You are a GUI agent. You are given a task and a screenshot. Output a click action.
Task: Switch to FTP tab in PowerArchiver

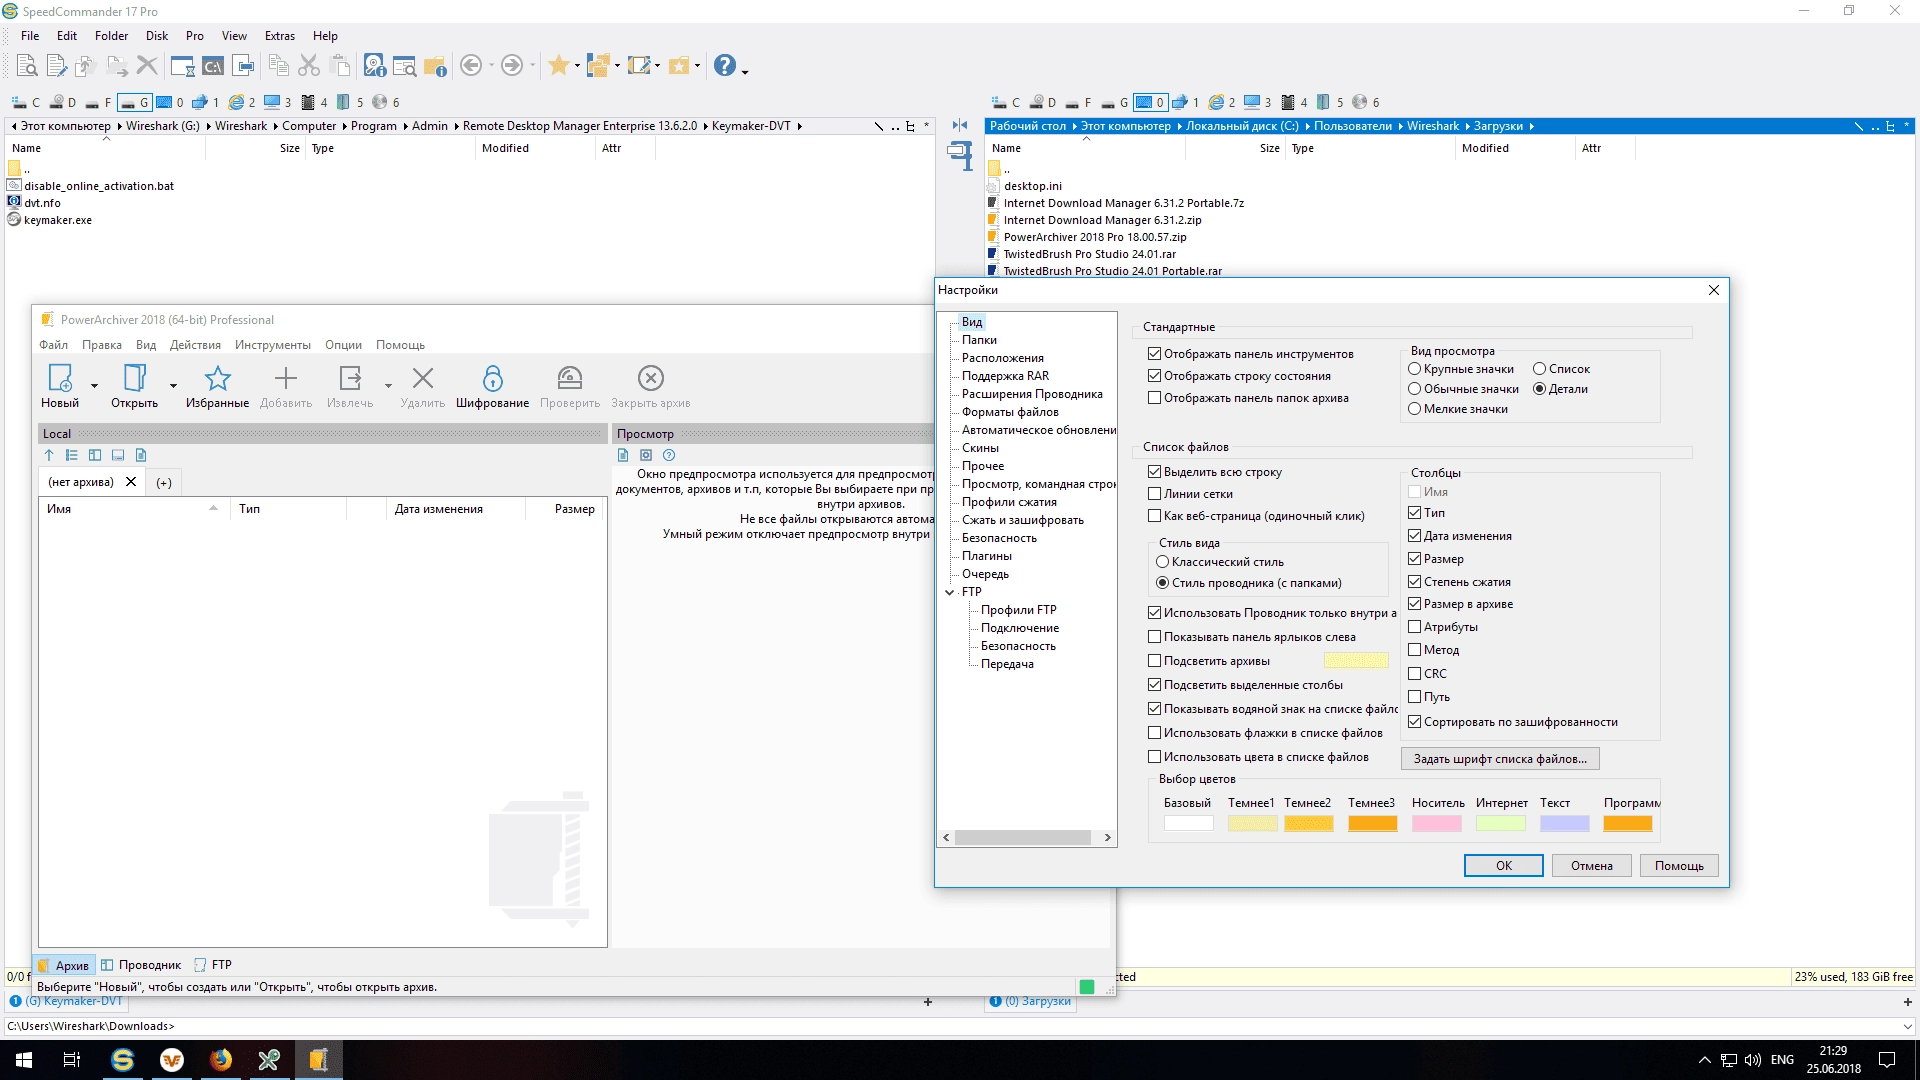[213, 965]
